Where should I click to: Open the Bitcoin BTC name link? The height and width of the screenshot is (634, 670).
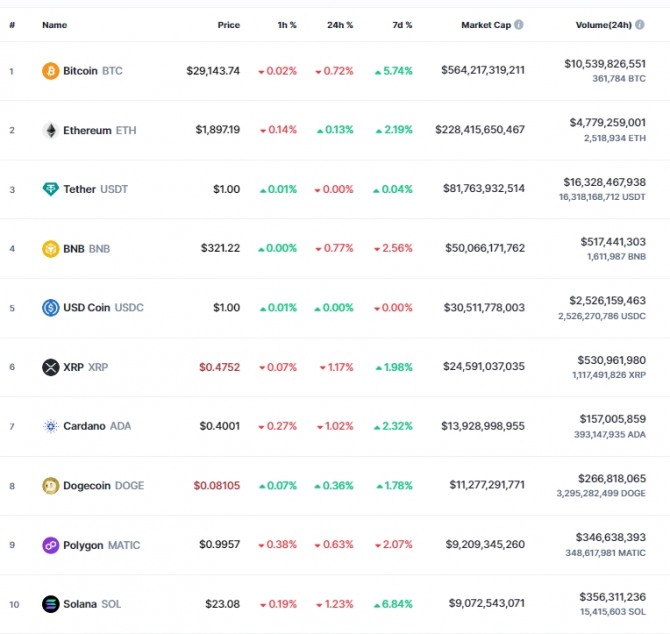point(93,71)
